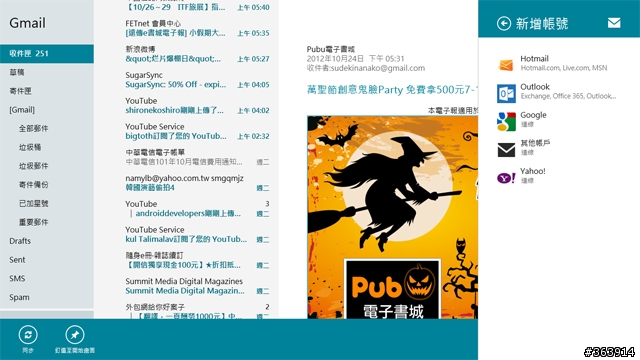Click the sync icon in bottom bar
The image size is (640, 360).
tap(28, 335)
